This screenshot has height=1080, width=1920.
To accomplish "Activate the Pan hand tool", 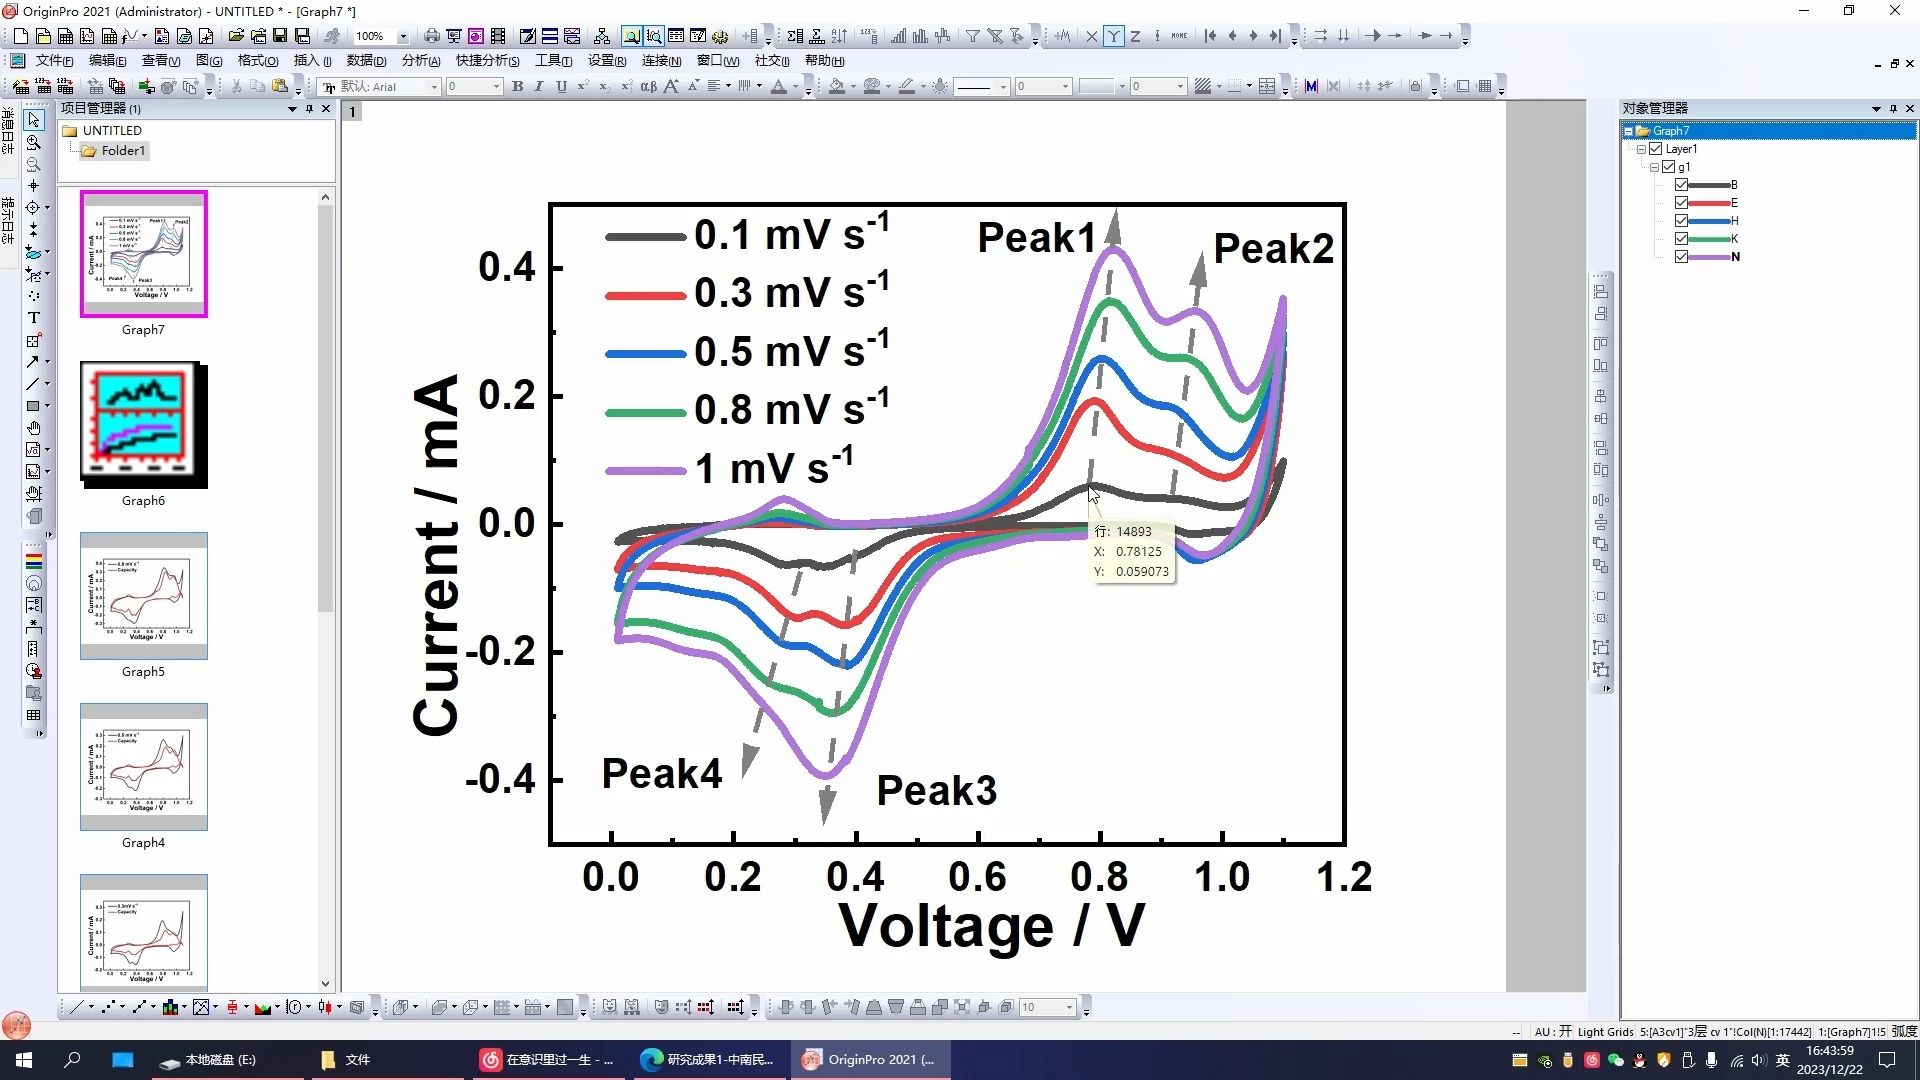I will (33, 428).
